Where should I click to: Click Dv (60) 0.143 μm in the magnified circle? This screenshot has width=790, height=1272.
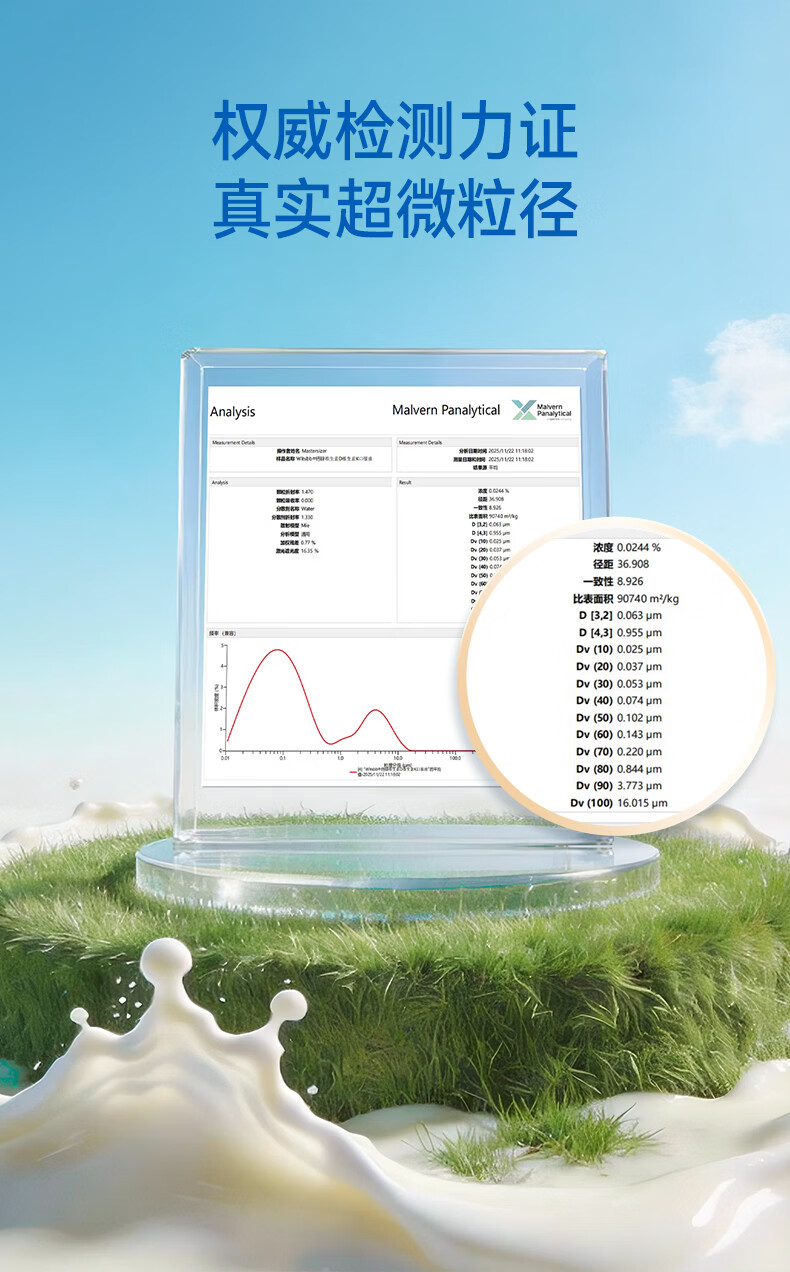pos(619,734)
